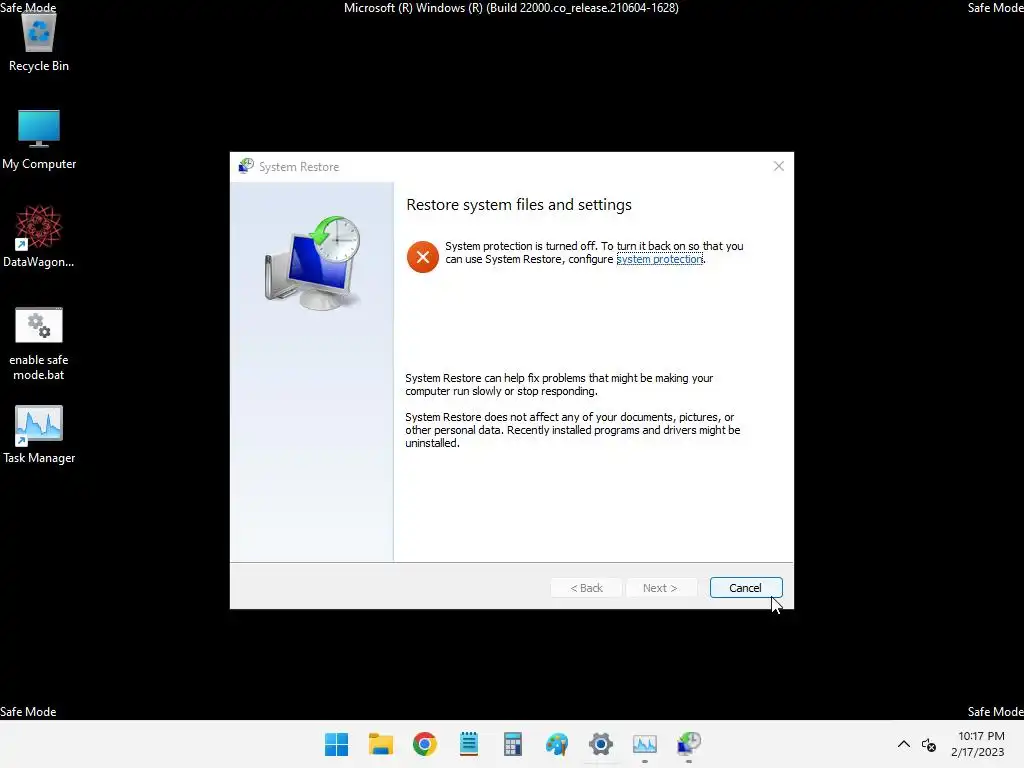
Task: Click the muted volume tray icon
Action: coord(929,744)
